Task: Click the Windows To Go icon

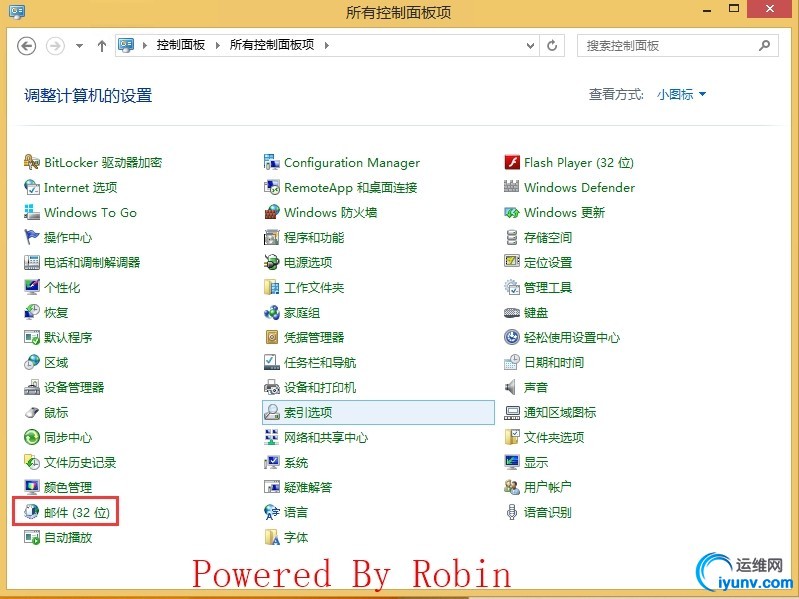Action: point(32,212)
